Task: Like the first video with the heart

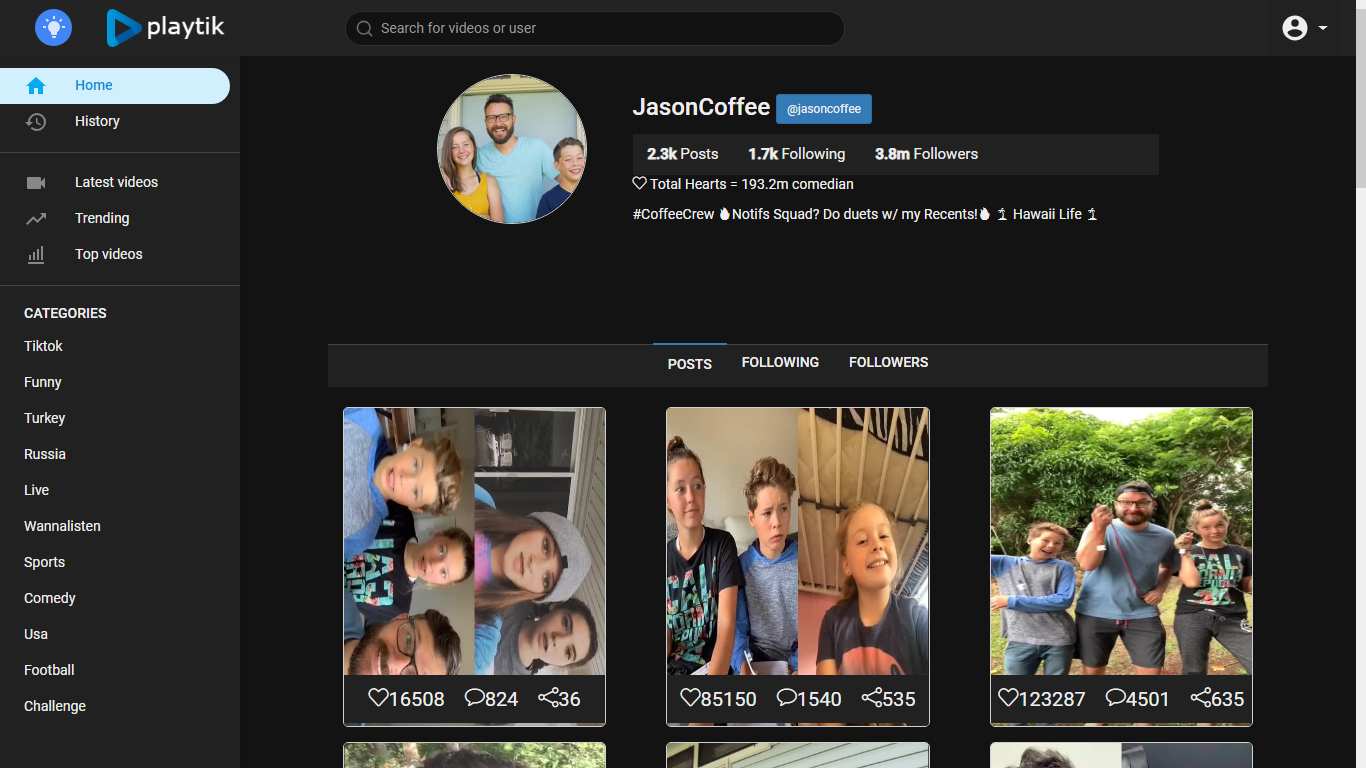Action: [x=379, y=698]
